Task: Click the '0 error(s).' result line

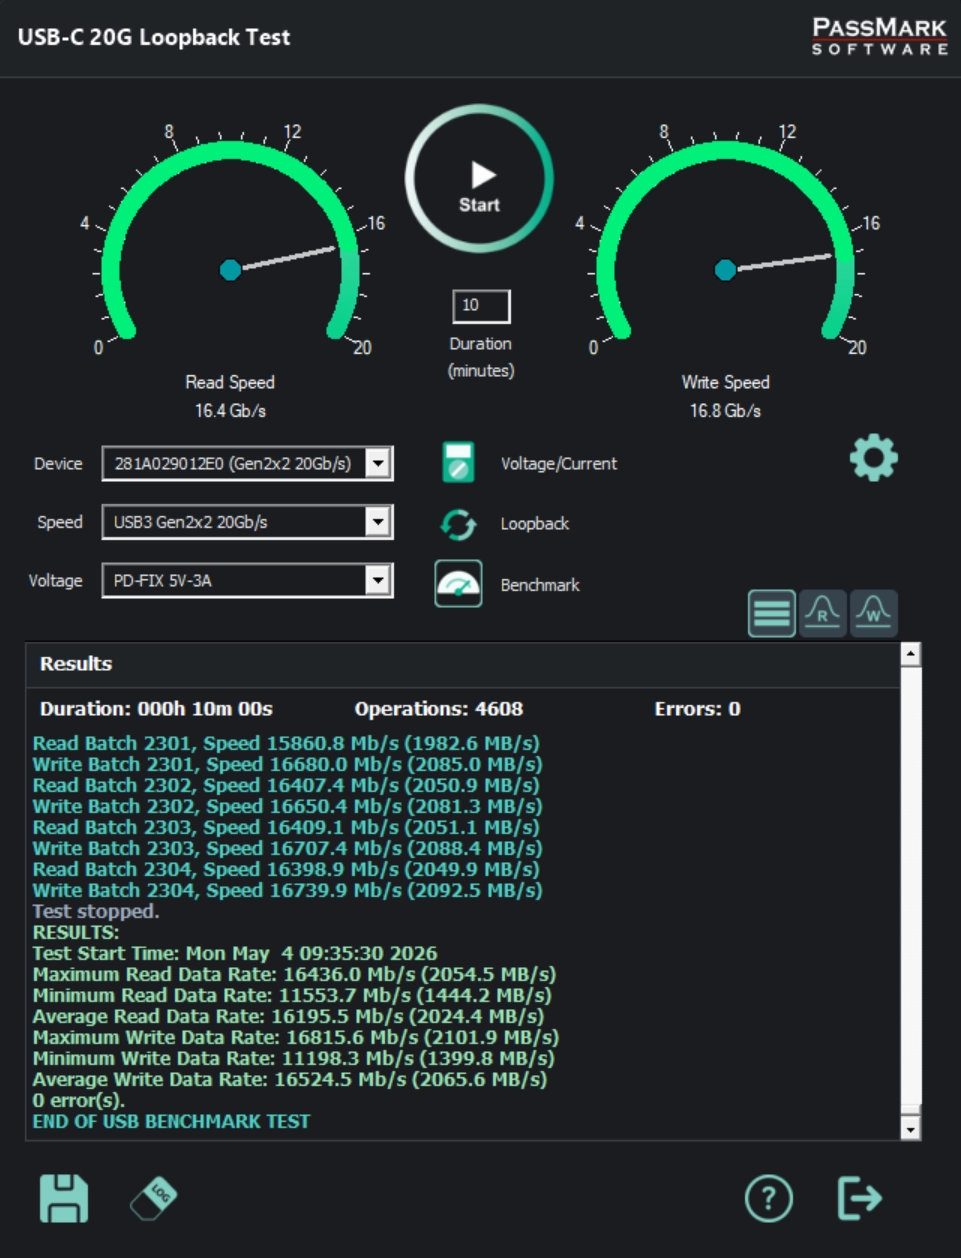Action: (x=79, y=1100)
